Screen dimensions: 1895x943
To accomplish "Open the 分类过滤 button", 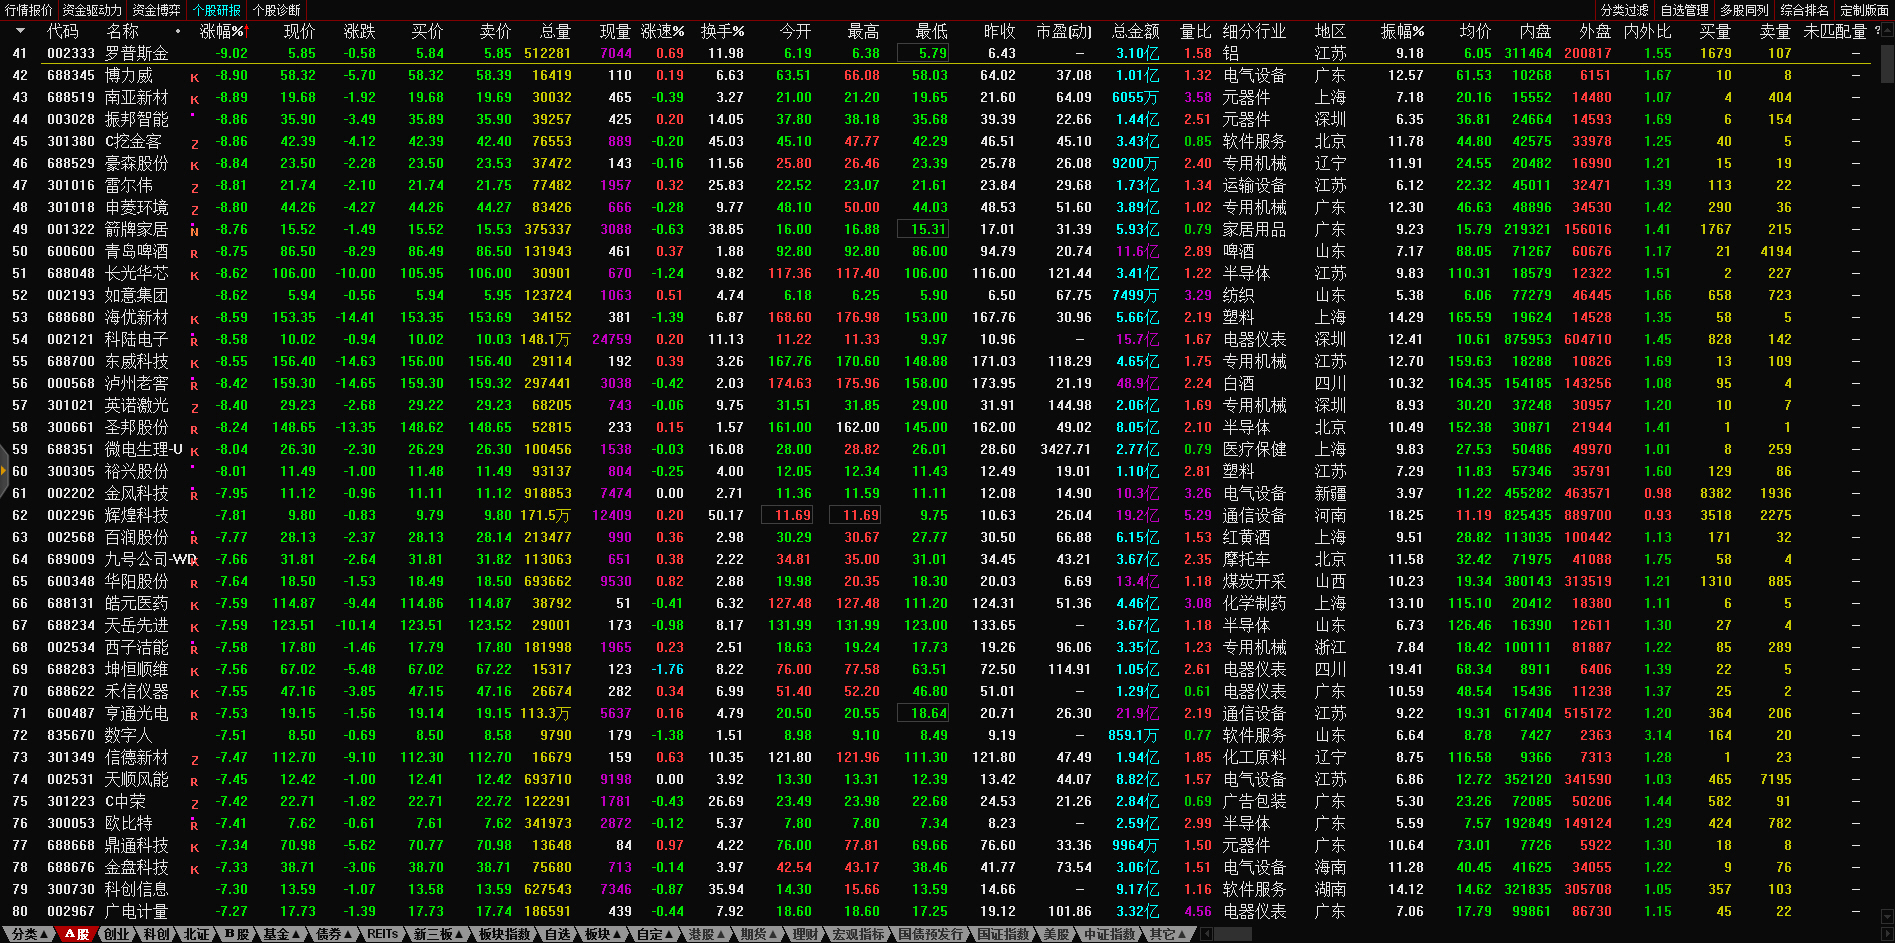I will pos(1624,10).
